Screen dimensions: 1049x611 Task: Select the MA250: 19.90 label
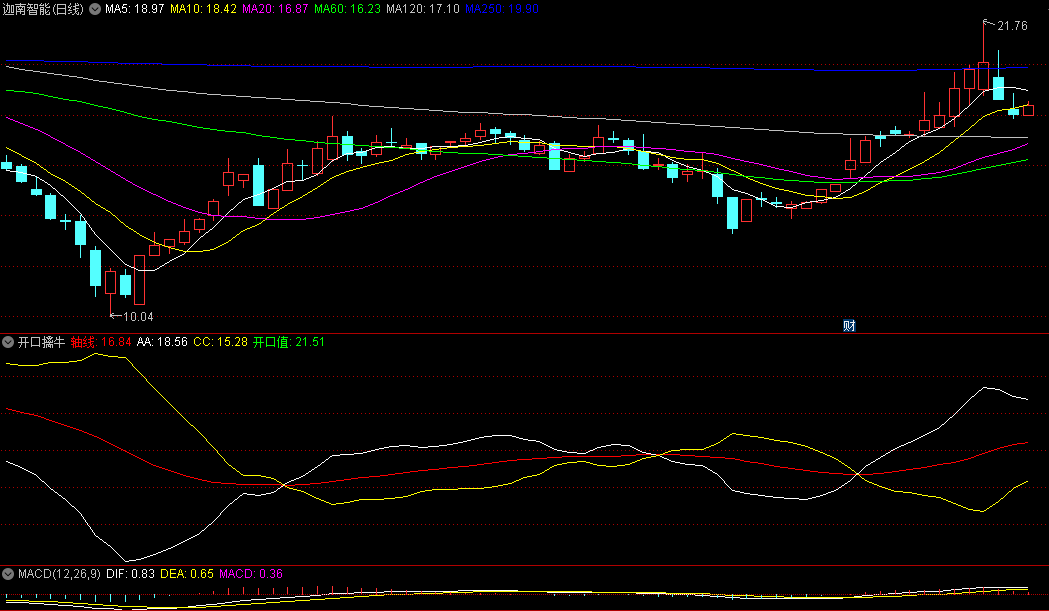[x=502, y=9]
